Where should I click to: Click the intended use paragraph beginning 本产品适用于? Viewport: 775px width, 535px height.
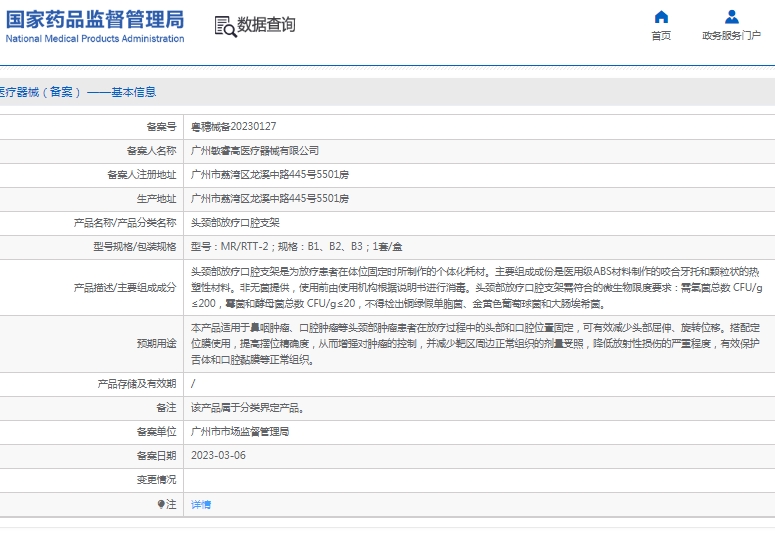[x=475, y=343]
